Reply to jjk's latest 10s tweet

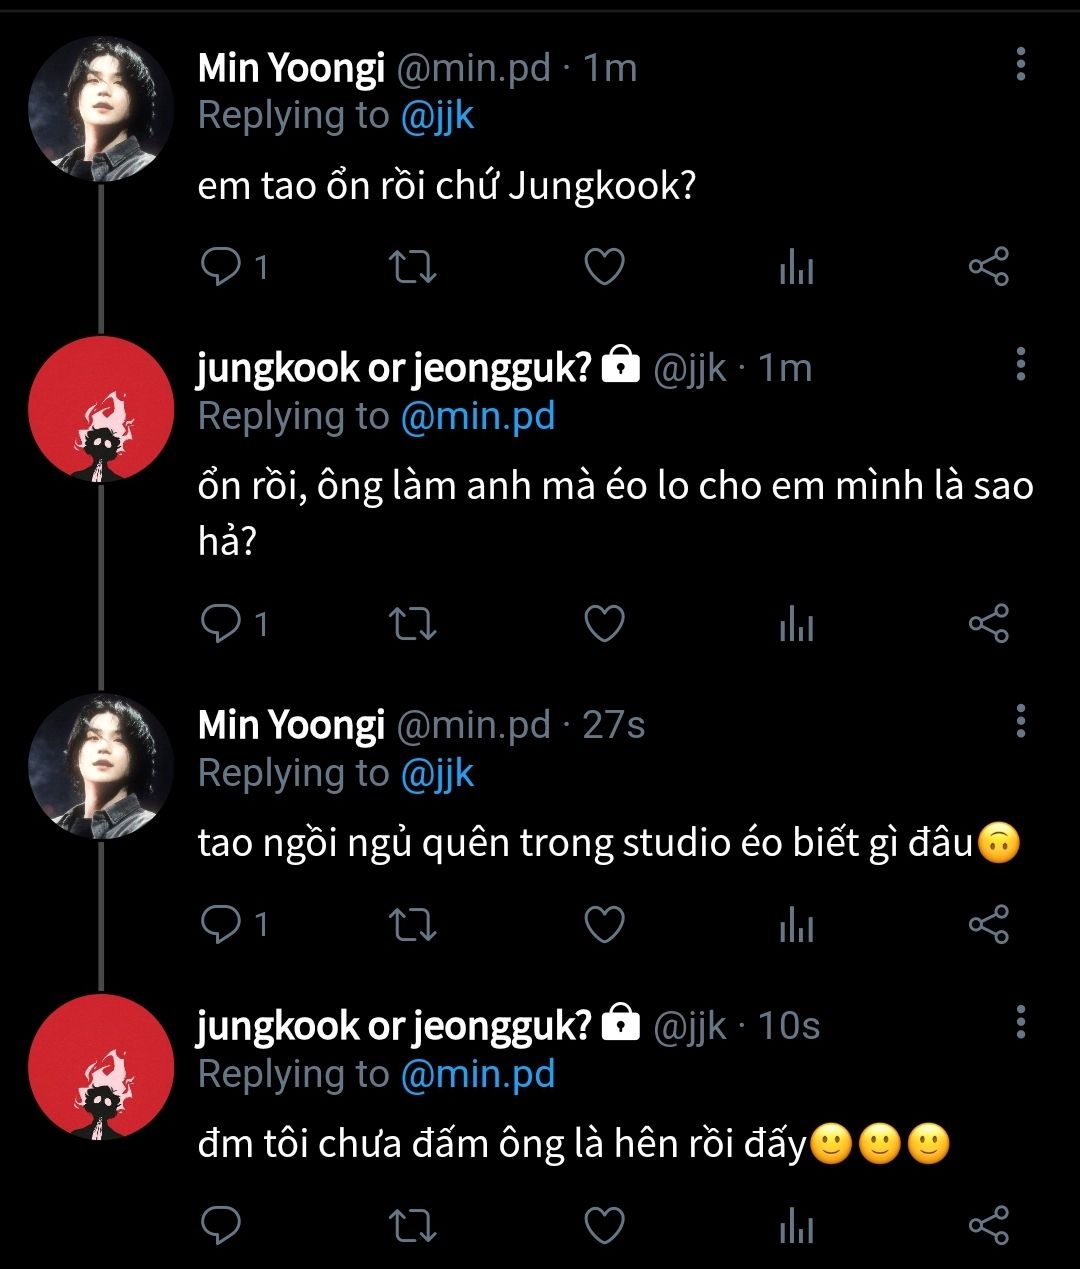pos(220,1224)
